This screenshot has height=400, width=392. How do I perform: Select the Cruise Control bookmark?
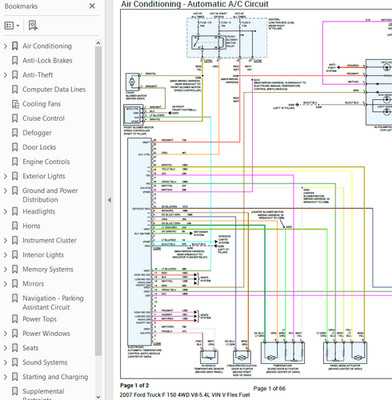coord(43,118)
